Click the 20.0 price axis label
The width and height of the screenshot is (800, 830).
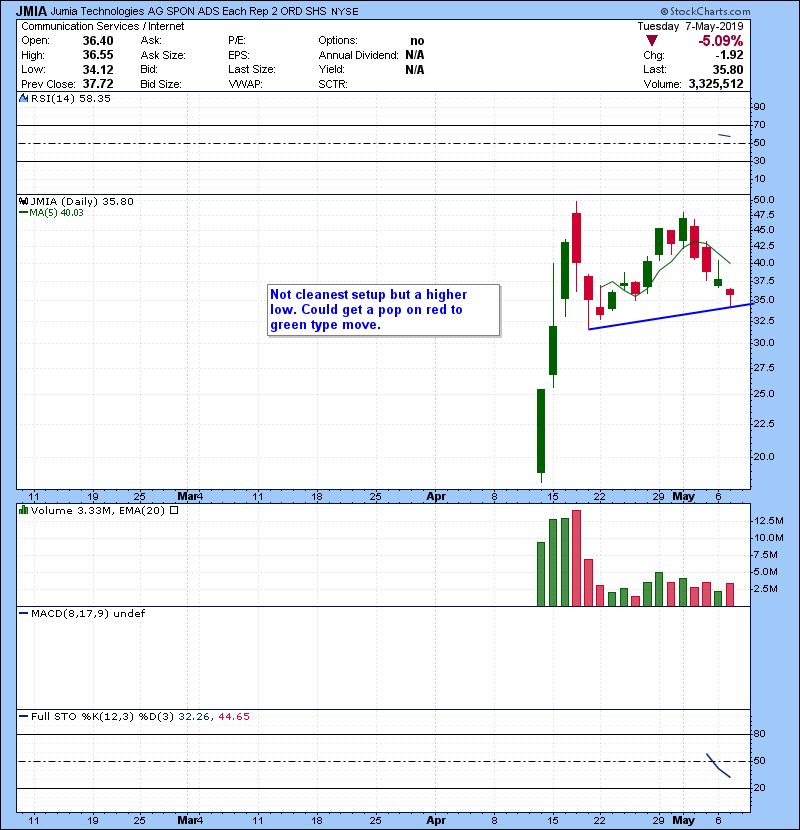[x=763, y=456]
